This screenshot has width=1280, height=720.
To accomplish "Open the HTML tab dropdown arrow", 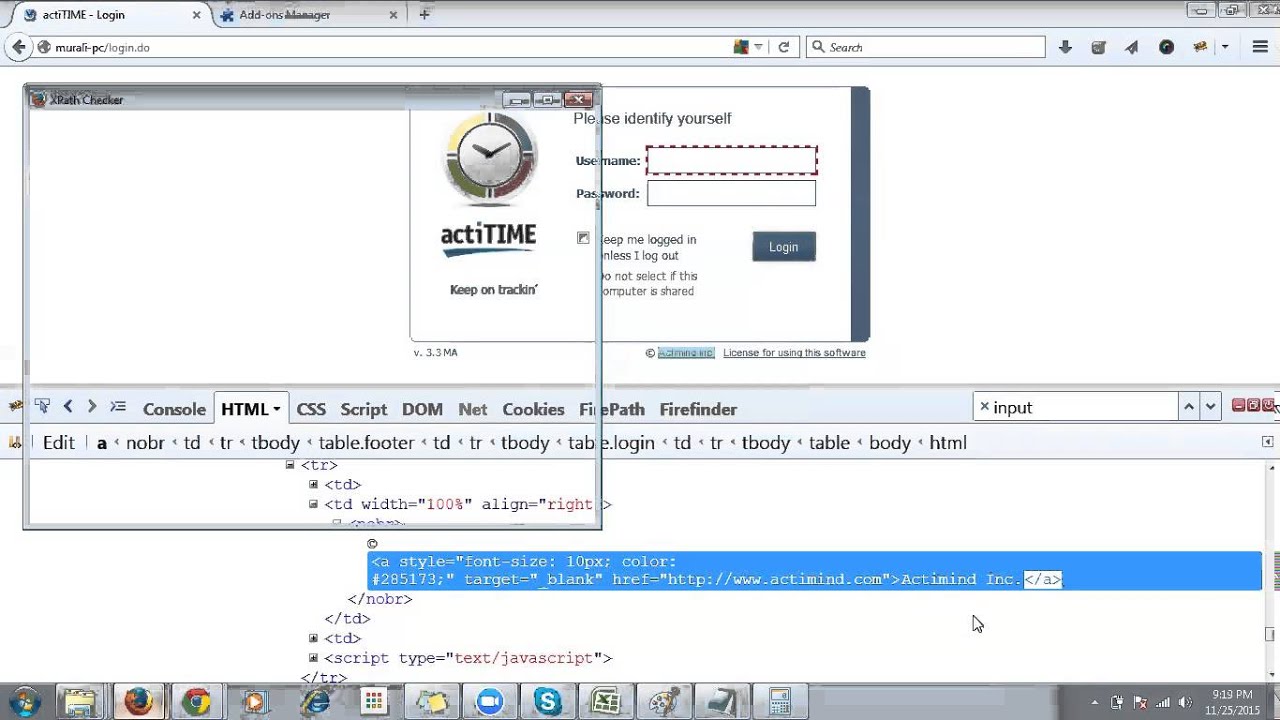I will (x=276, y=410).
